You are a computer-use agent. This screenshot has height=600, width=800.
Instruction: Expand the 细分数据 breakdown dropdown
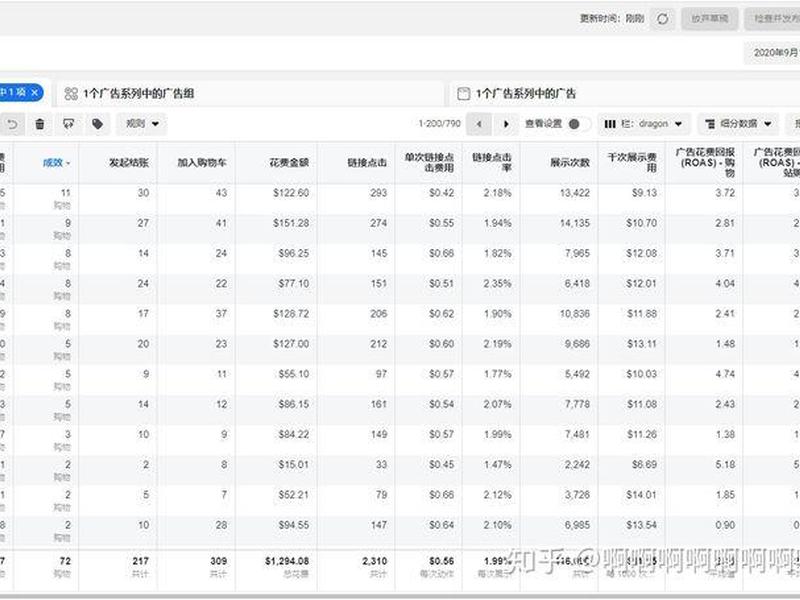point(738,124)
